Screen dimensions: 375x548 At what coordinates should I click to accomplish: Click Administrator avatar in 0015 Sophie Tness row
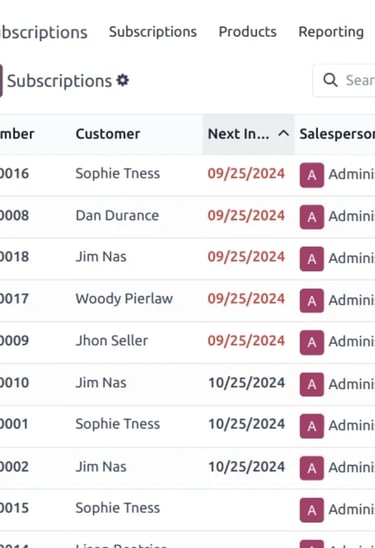coord(312,510)
